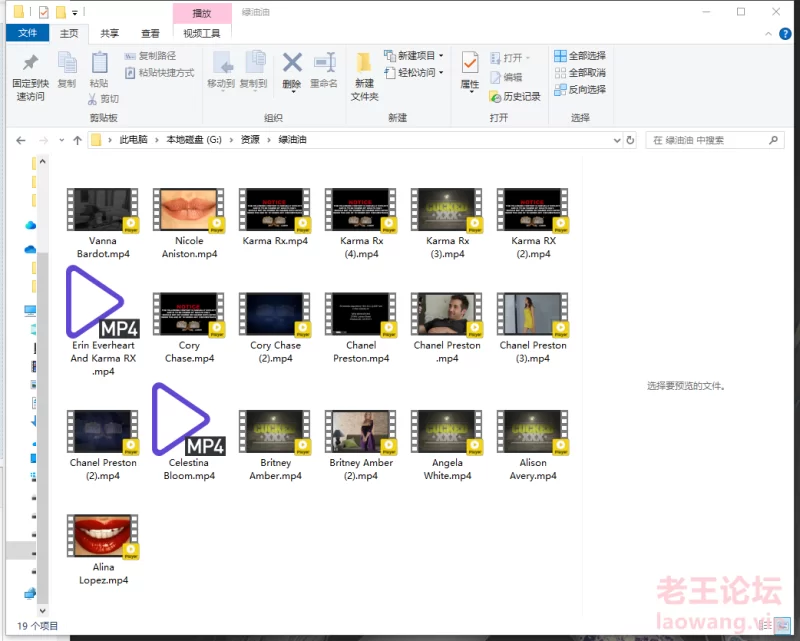
Task: Select the Karma Rx (3).mp4 file
Action: click(447, 224)
